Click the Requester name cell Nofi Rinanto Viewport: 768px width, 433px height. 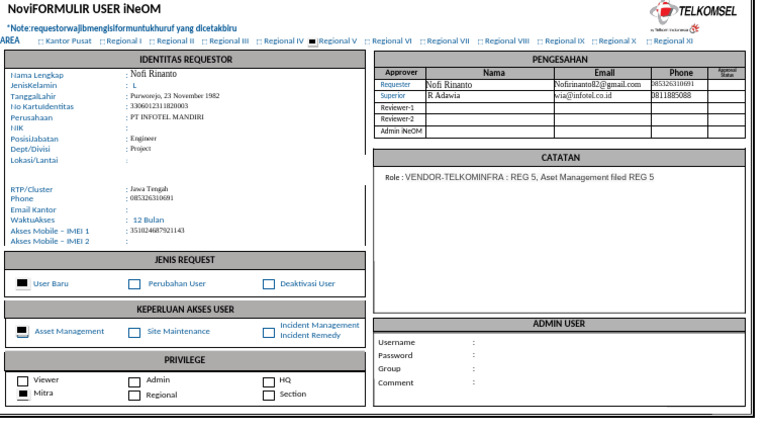point(490,85)
